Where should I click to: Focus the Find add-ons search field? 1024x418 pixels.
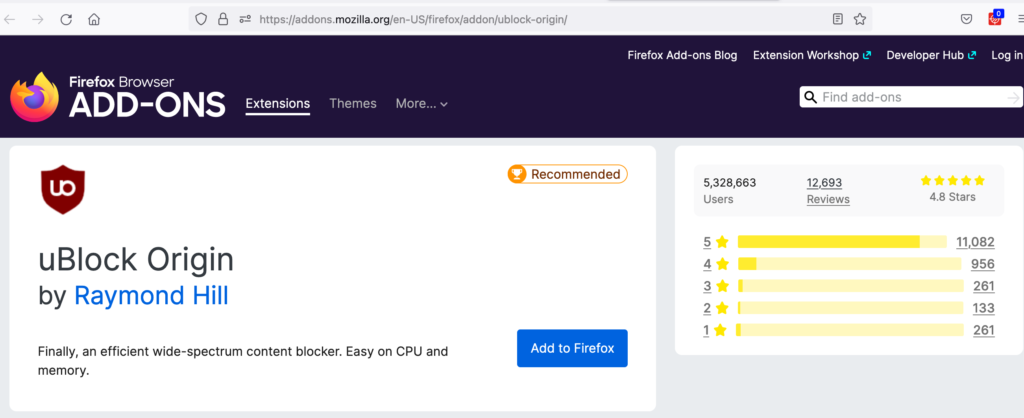click(911, 97)
